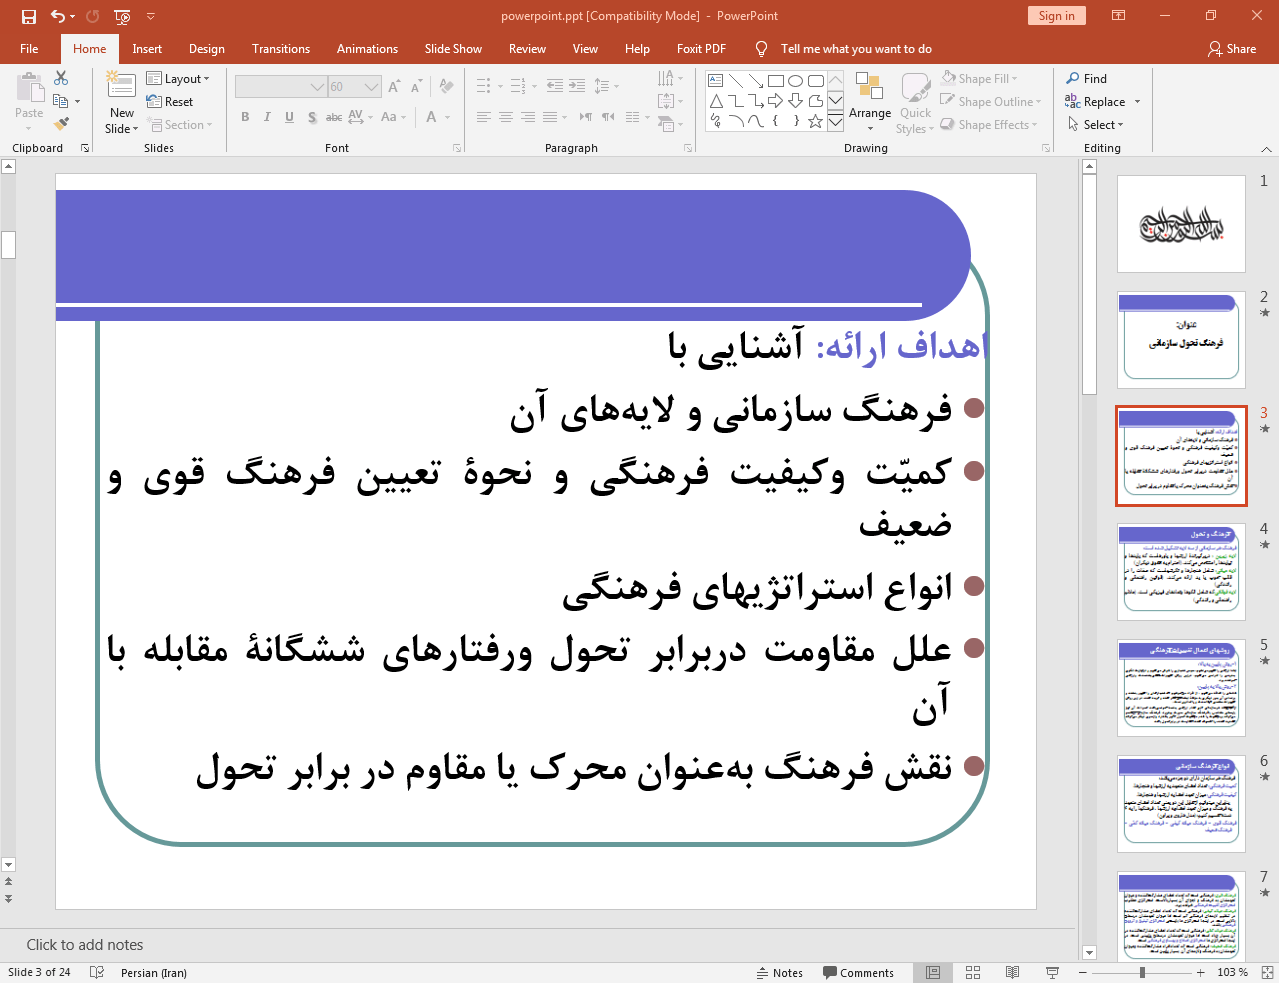Click the Paste clipboard icon

point(29,89)
